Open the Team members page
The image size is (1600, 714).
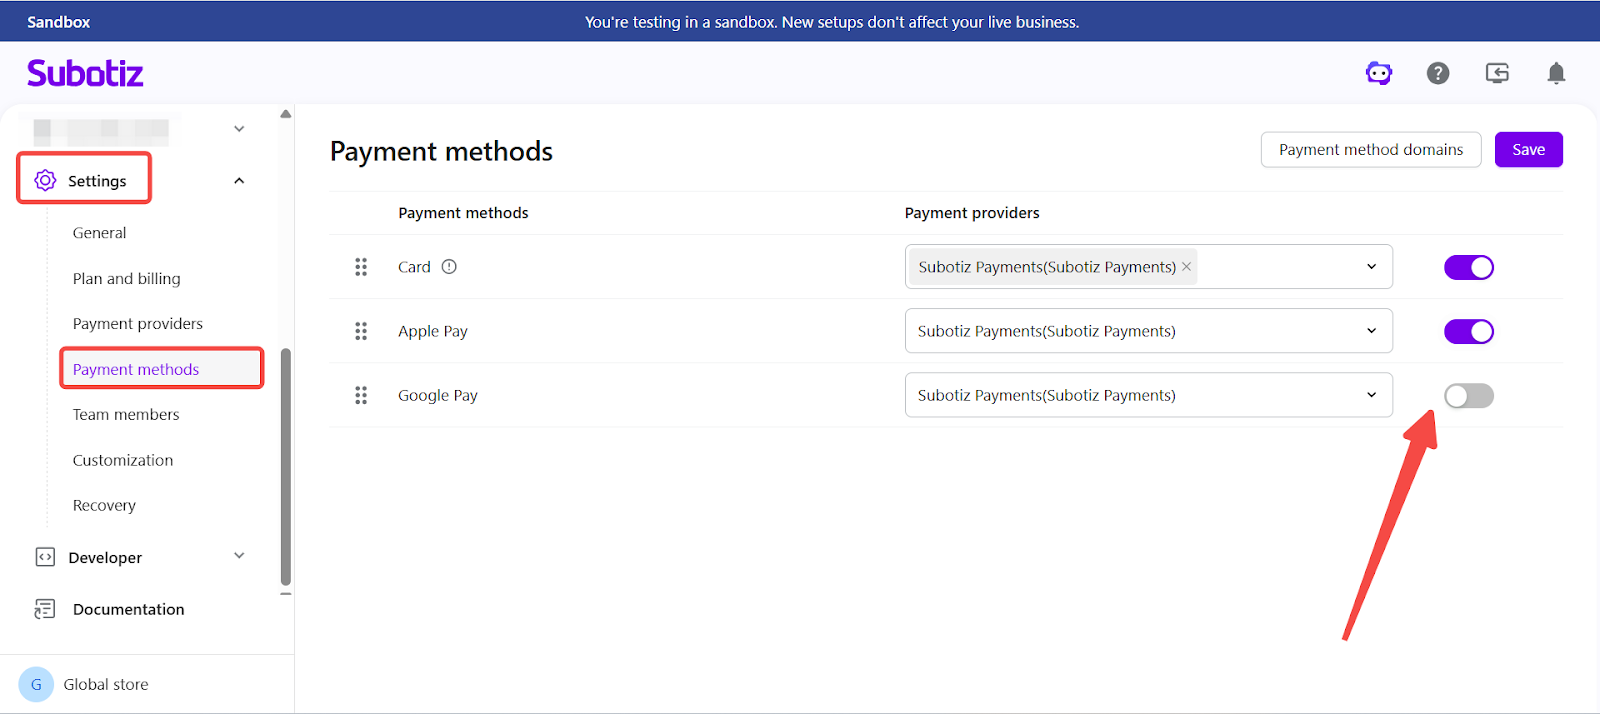click(126, 415)
